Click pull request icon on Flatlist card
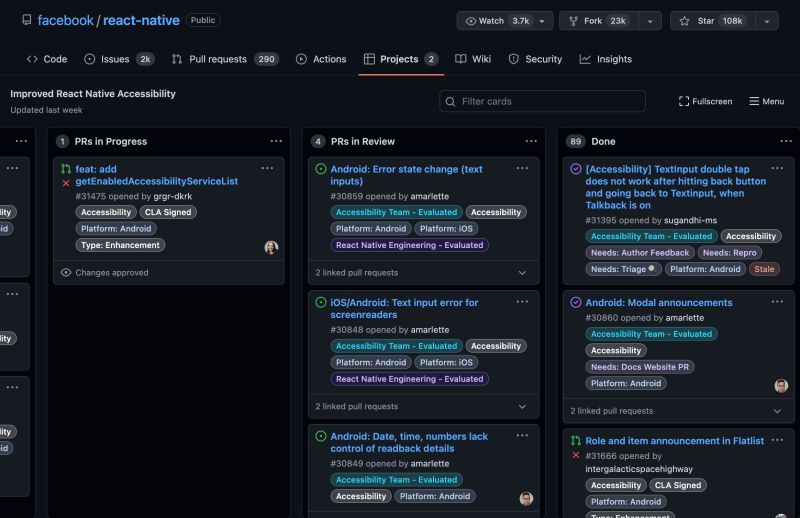Viewport: 800px width, 518px height. (x=576, y=440)
